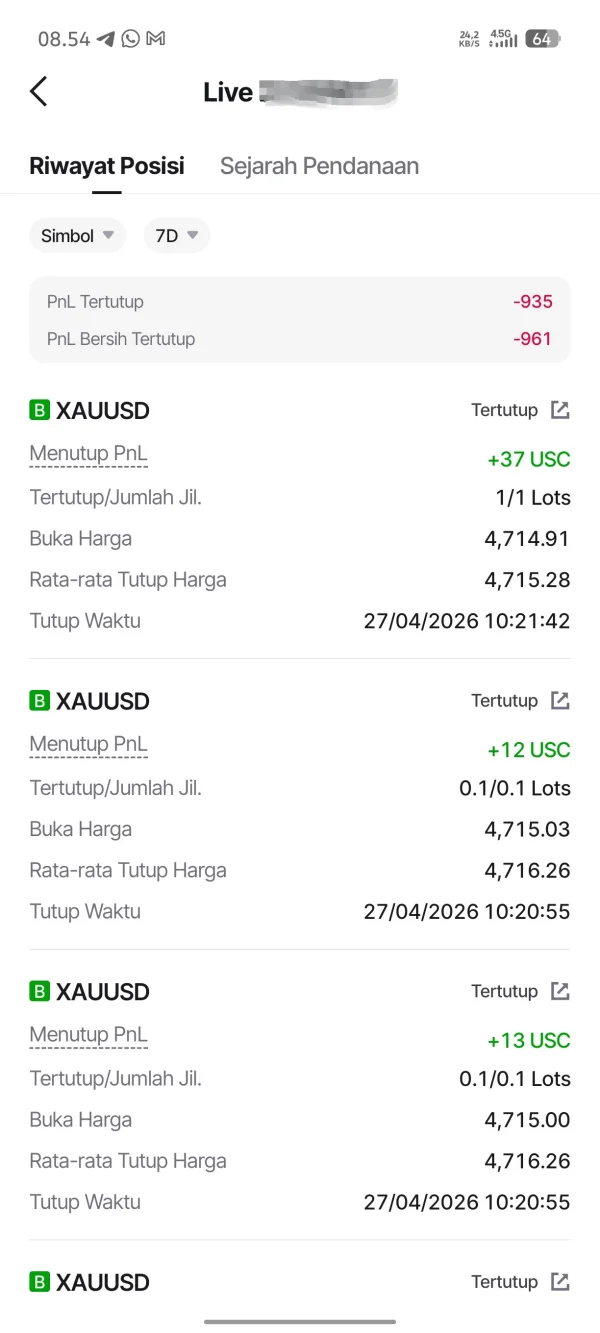
Task: Open share icon for third XAUUSD position
Action: 560,991
